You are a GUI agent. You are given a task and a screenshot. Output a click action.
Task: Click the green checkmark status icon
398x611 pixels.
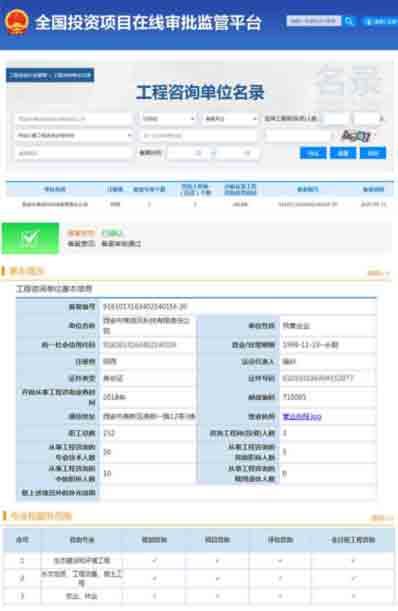(x=30, y=238)
